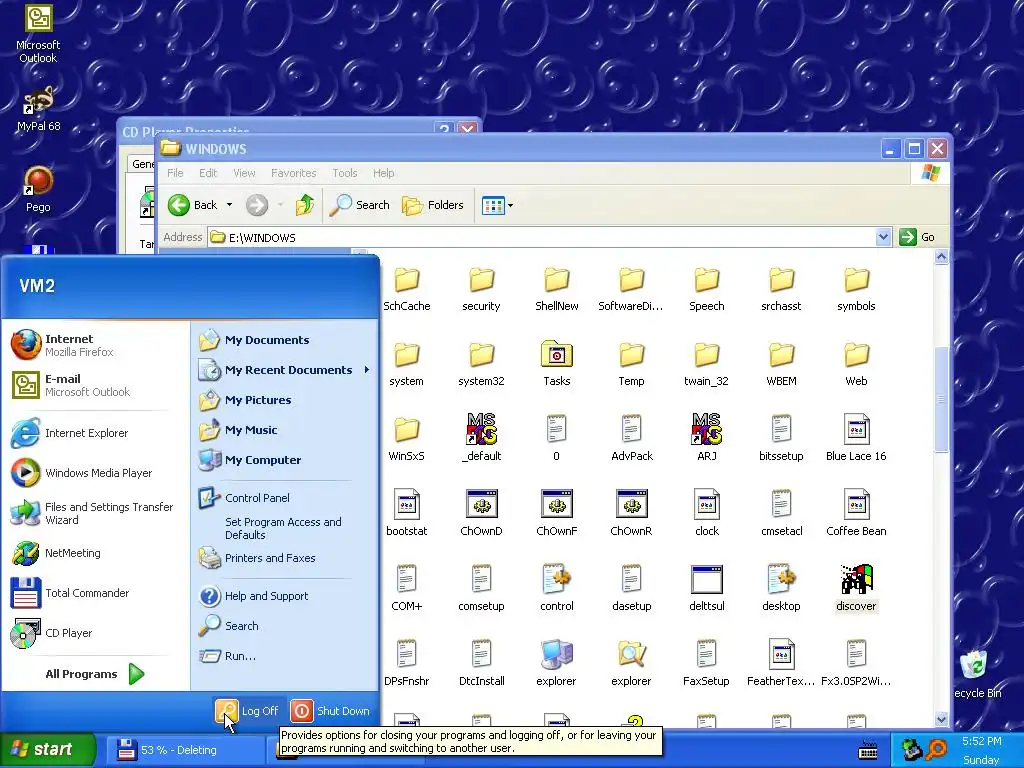Screen dimensions: 1024x768
Task: Click the on-screen keyboard tray icon
Action: (868, 750)
